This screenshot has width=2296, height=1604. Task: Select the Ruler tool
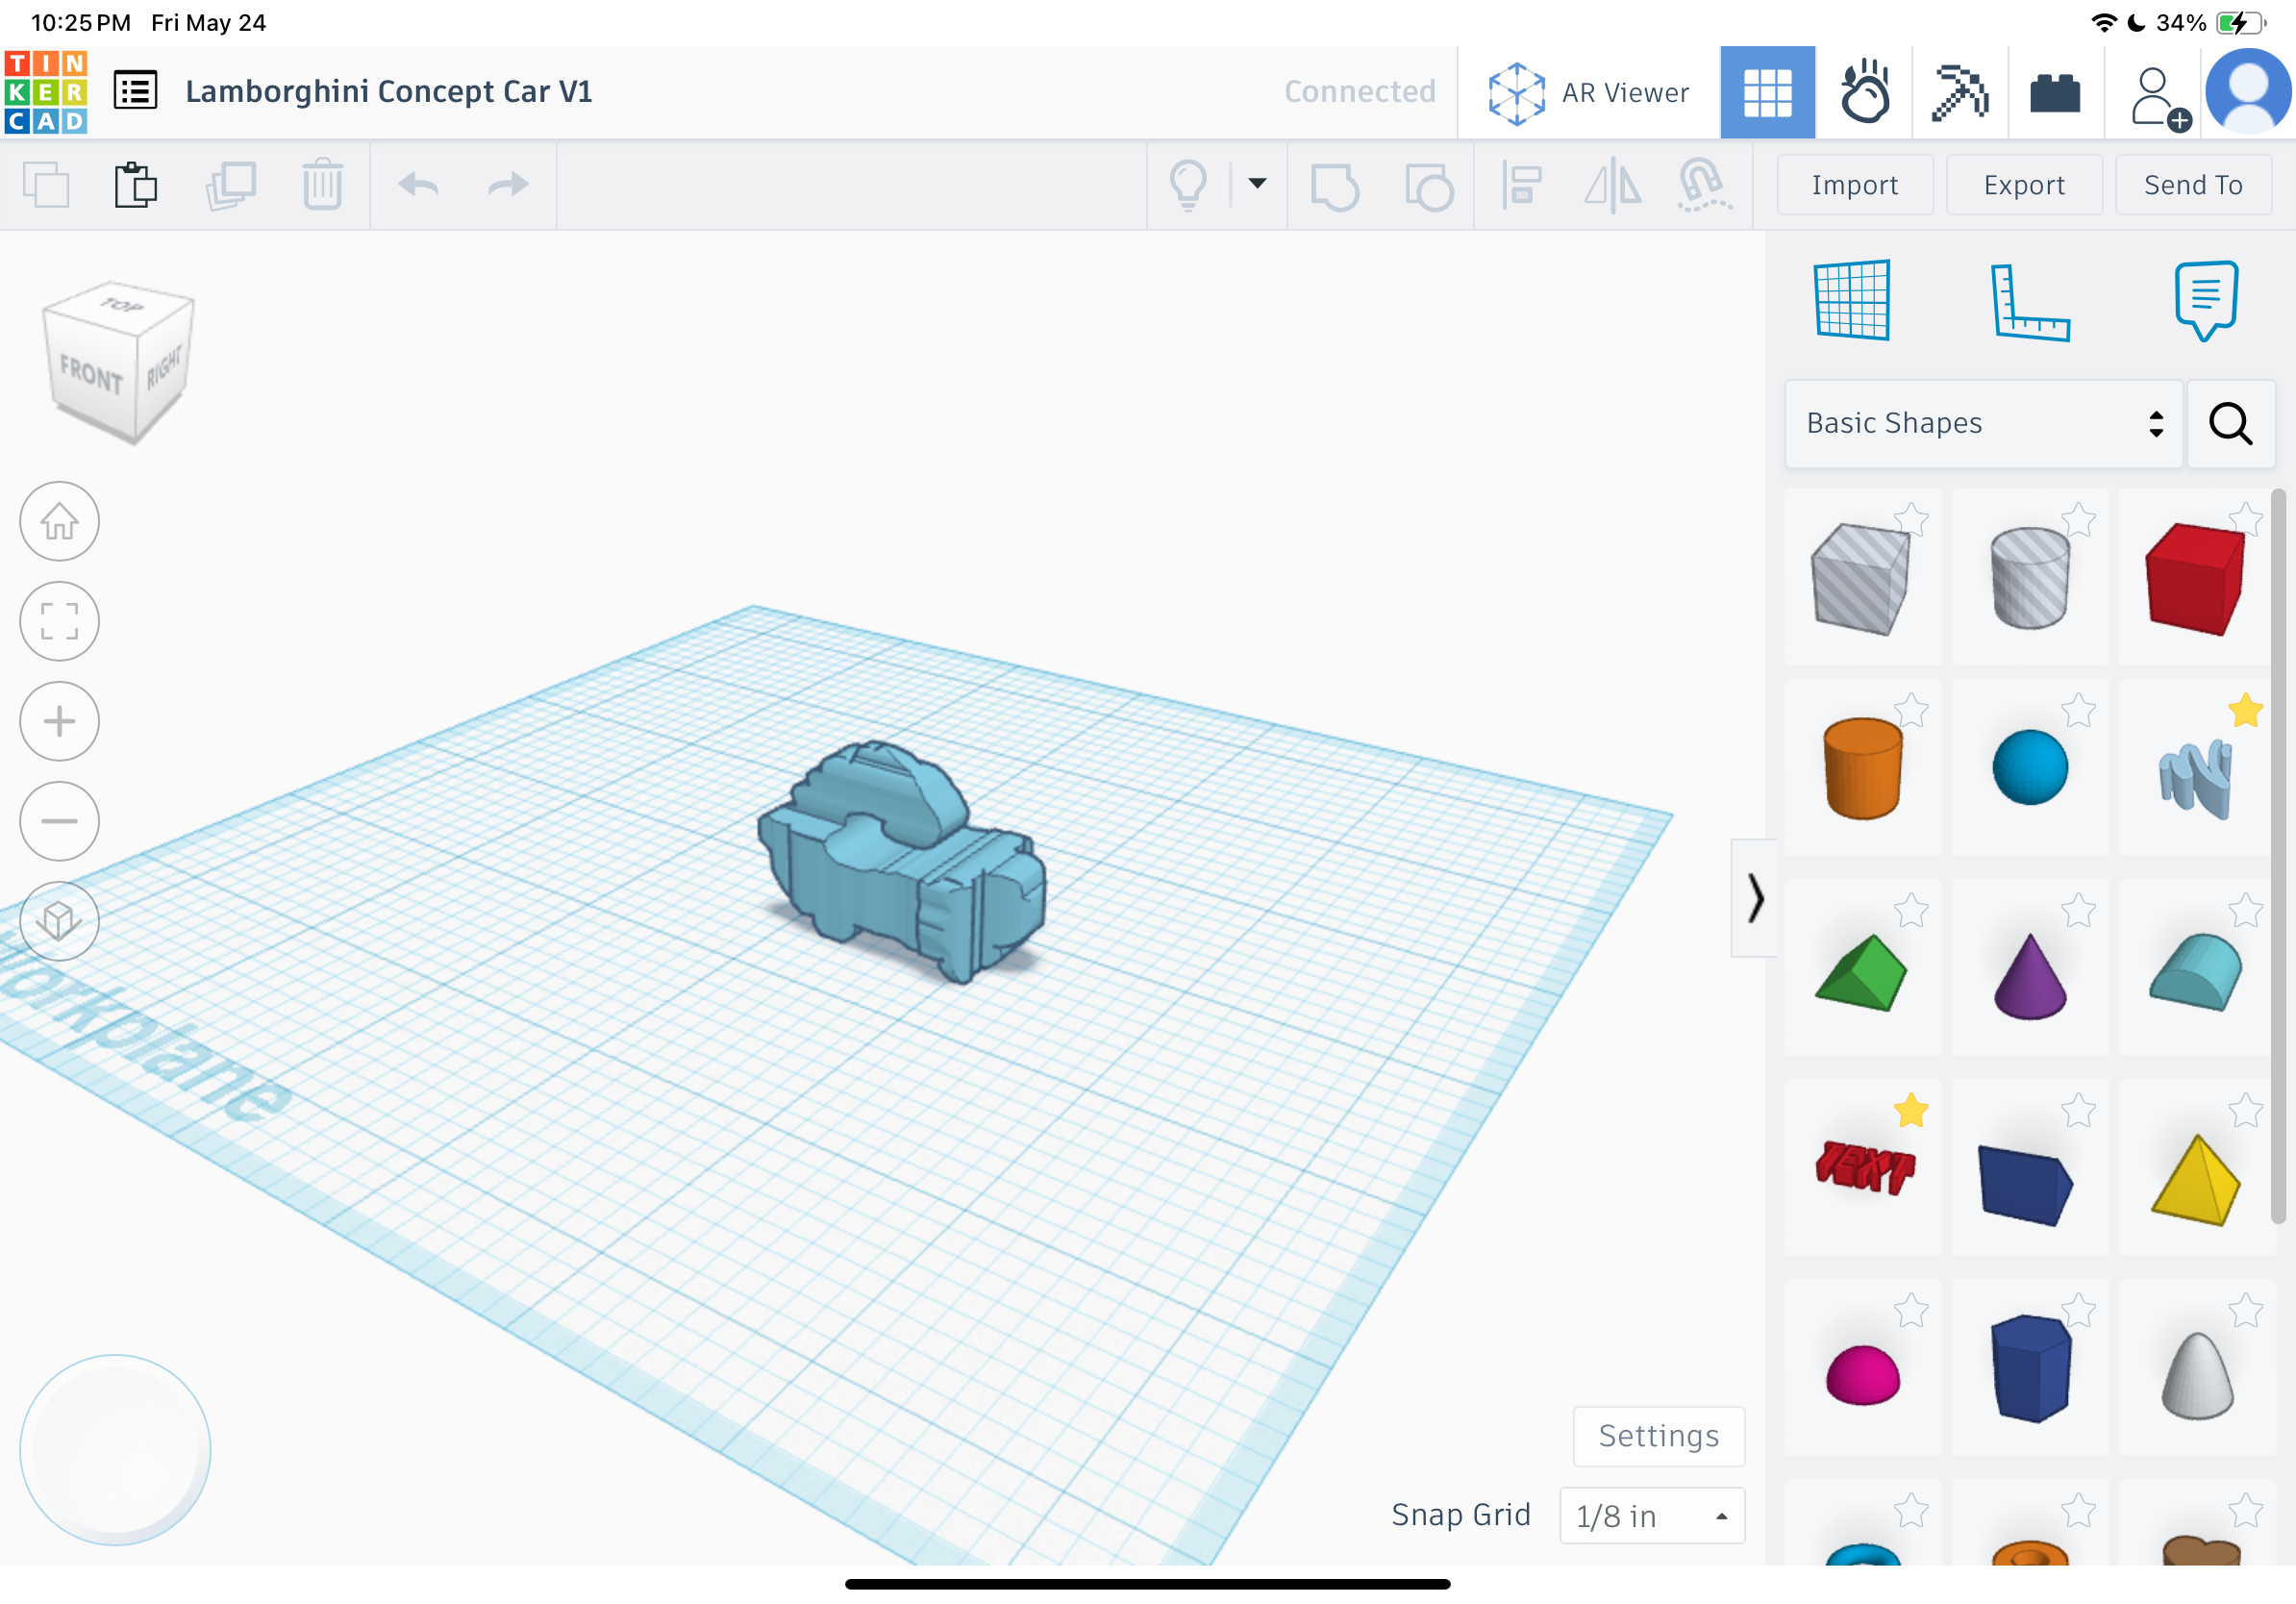2030,302
